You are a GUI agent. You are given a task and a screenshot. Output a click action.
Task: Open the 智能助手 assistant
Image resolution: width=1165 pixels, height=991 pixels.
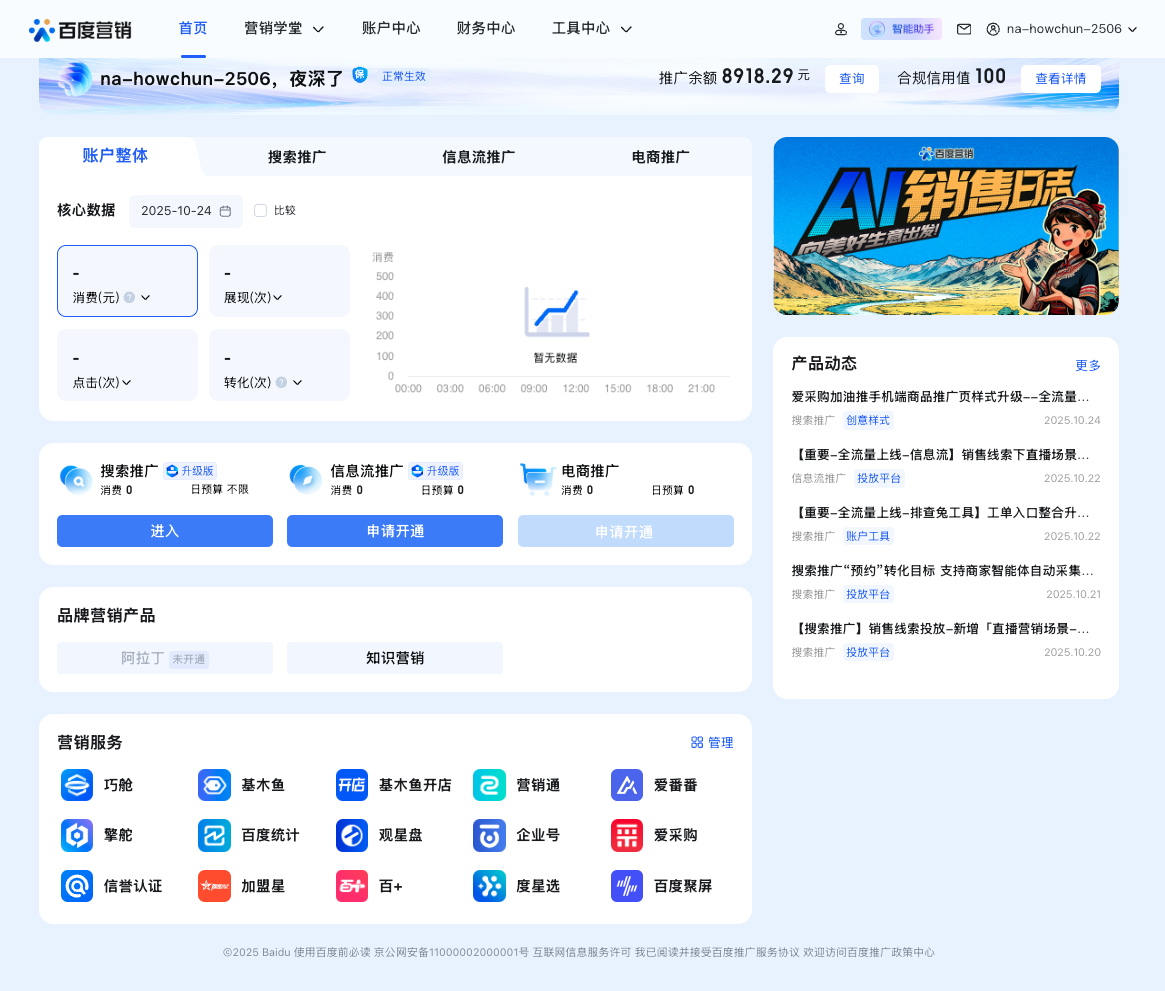click(900, 29)
